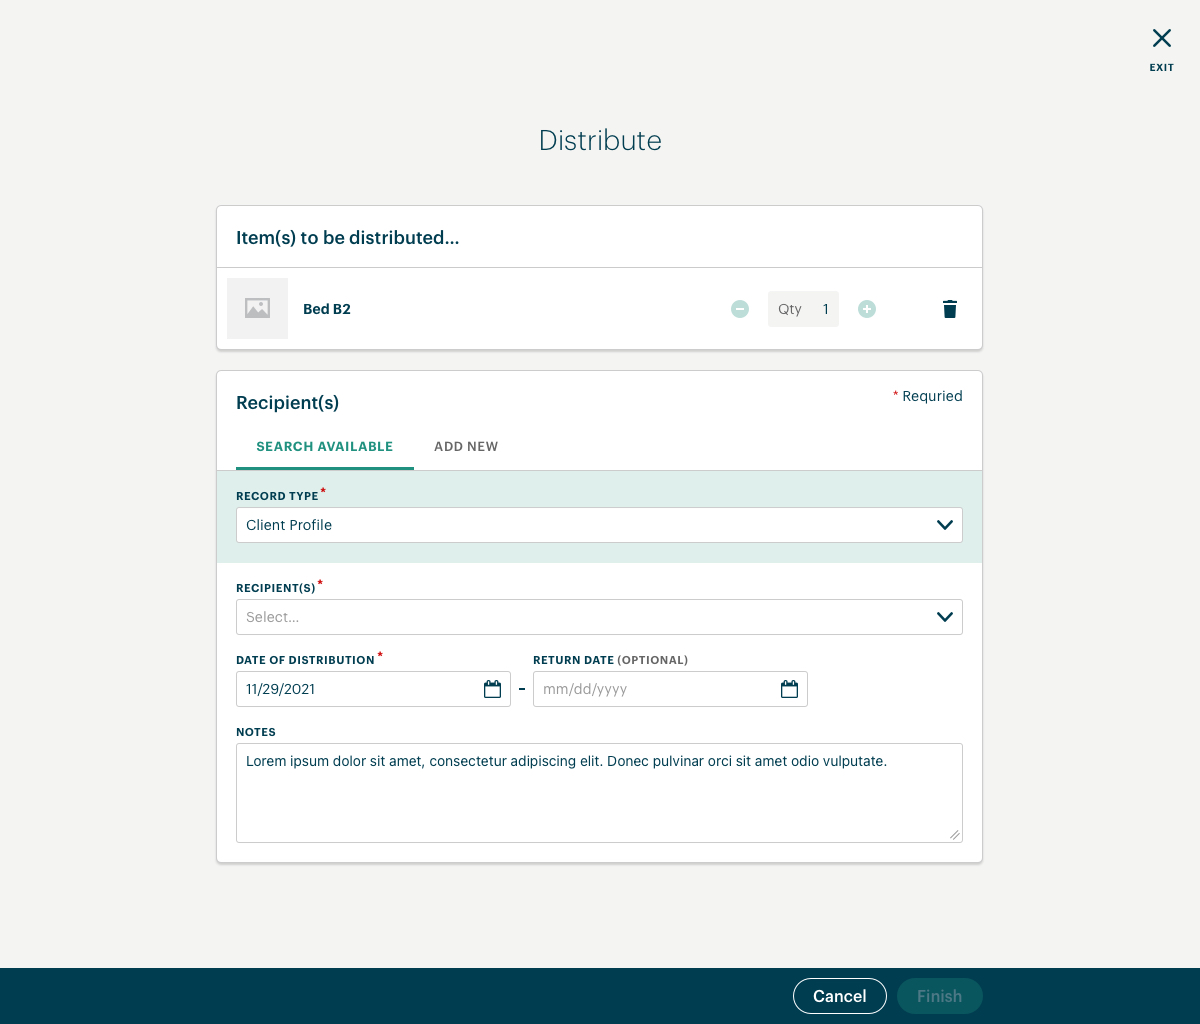
Task: Click the Return Date input field
Action: click(670, 689)
